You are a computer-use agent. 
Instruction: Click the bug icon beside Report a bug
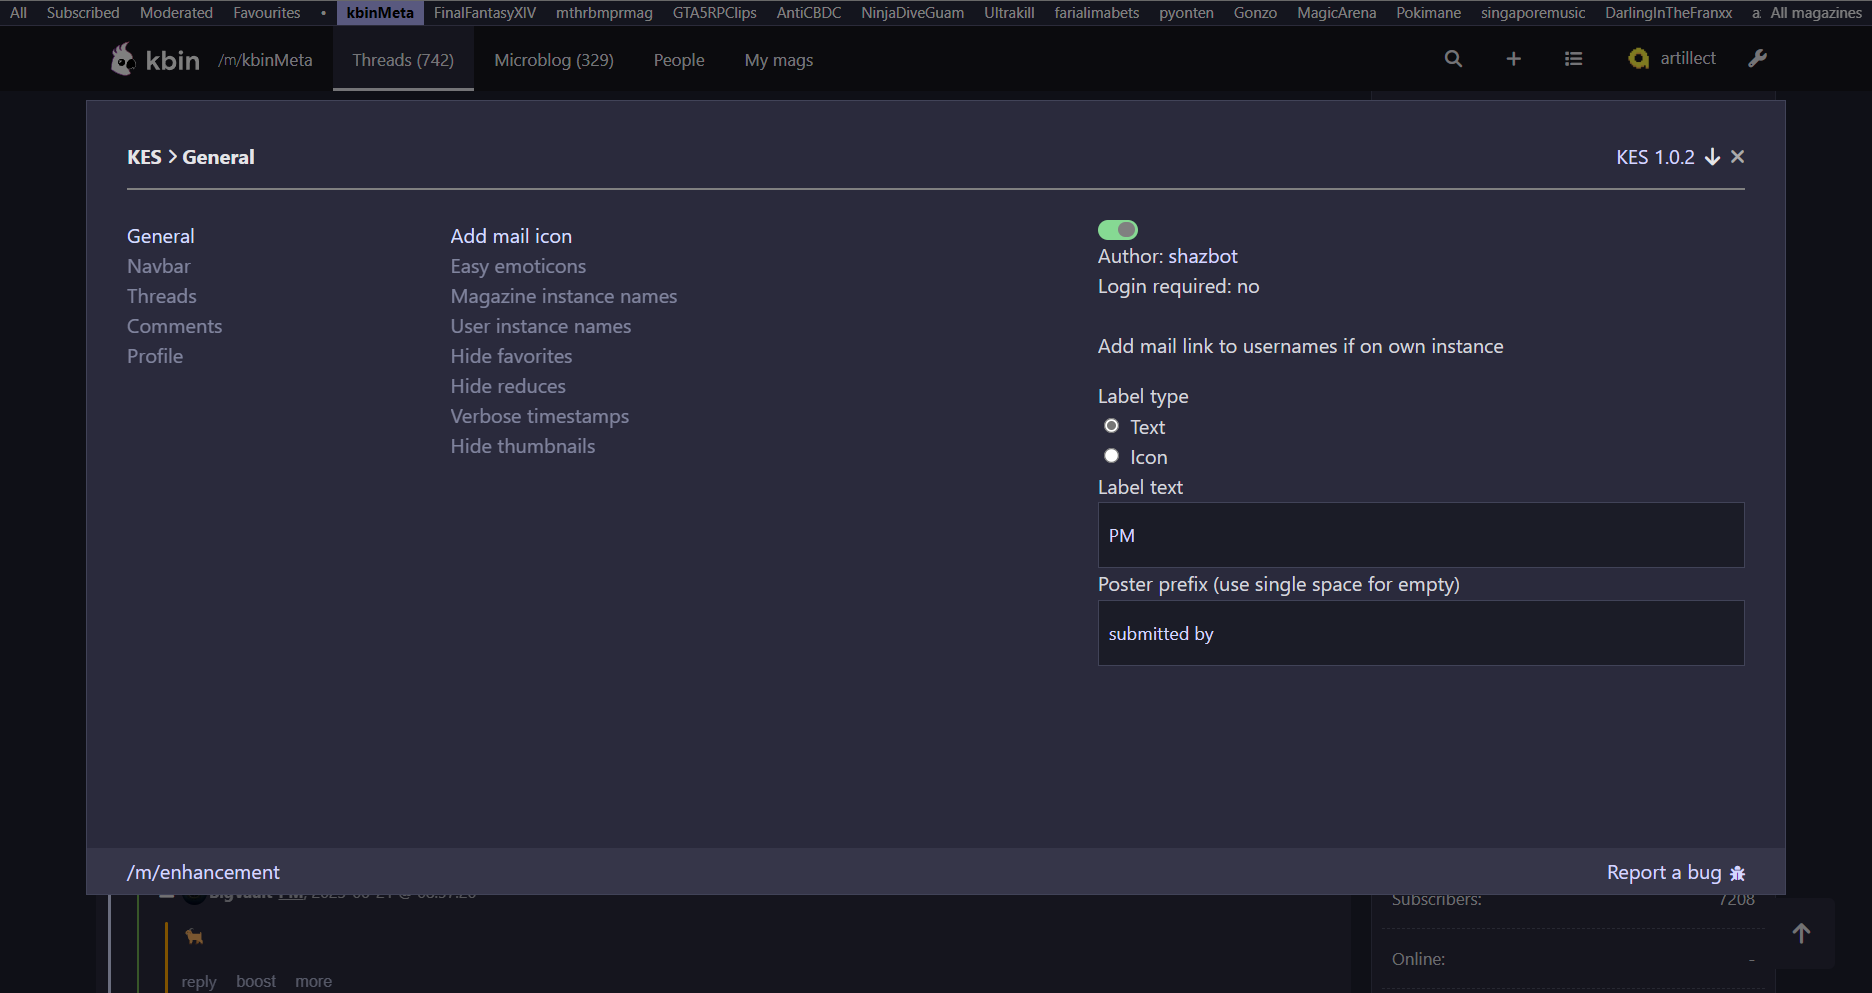(1737, 873)
